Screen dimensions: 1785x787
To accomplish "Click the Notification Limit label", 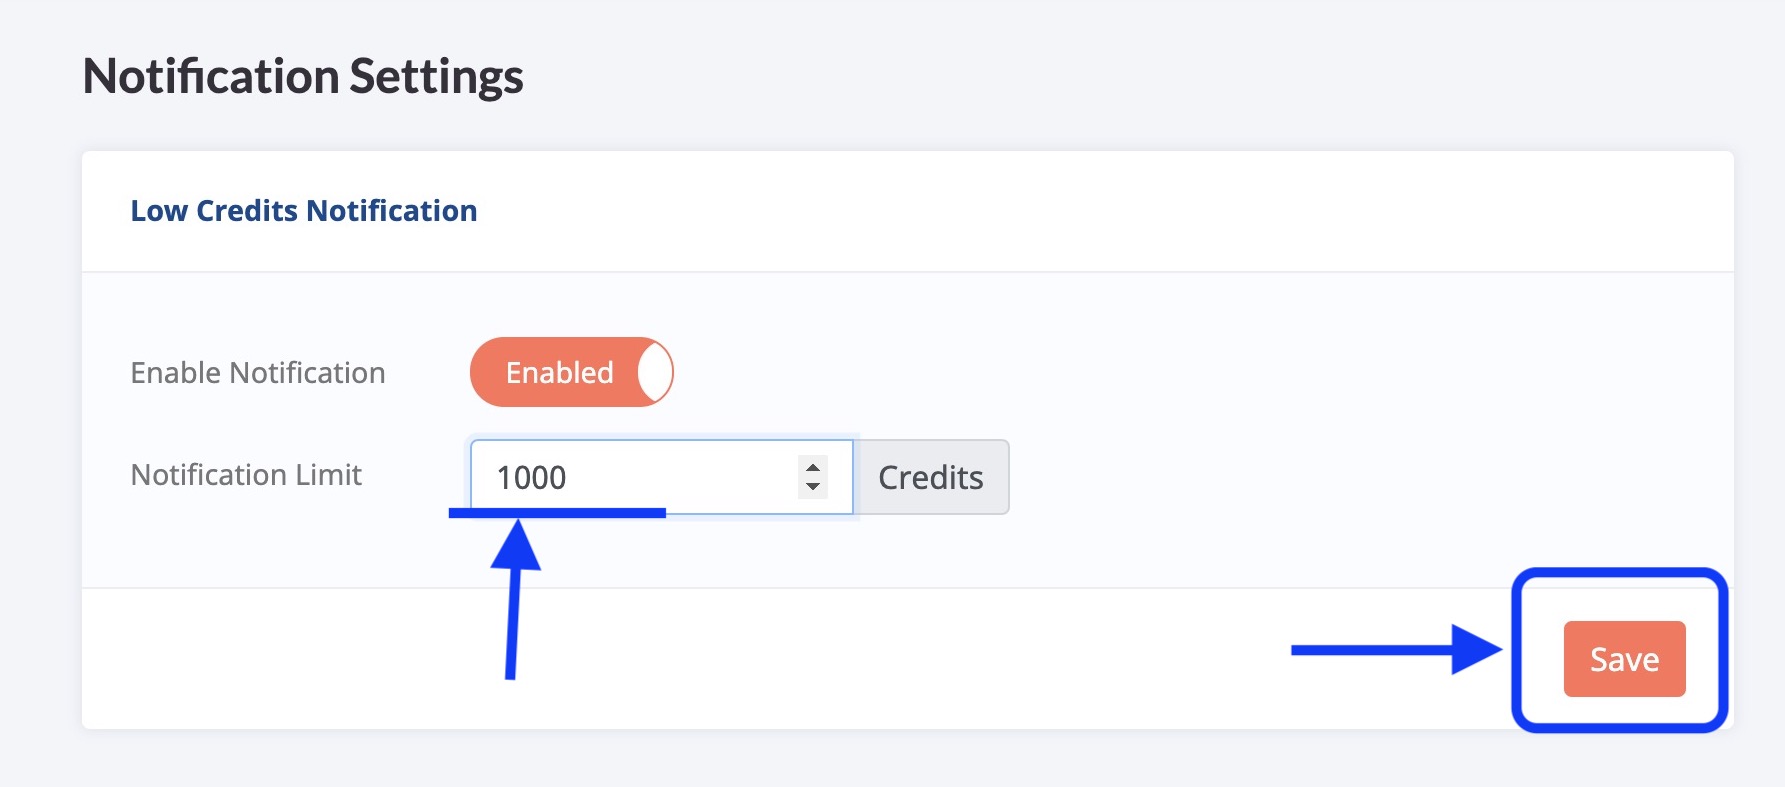I will pyautogui.click(x=246, y=475).
